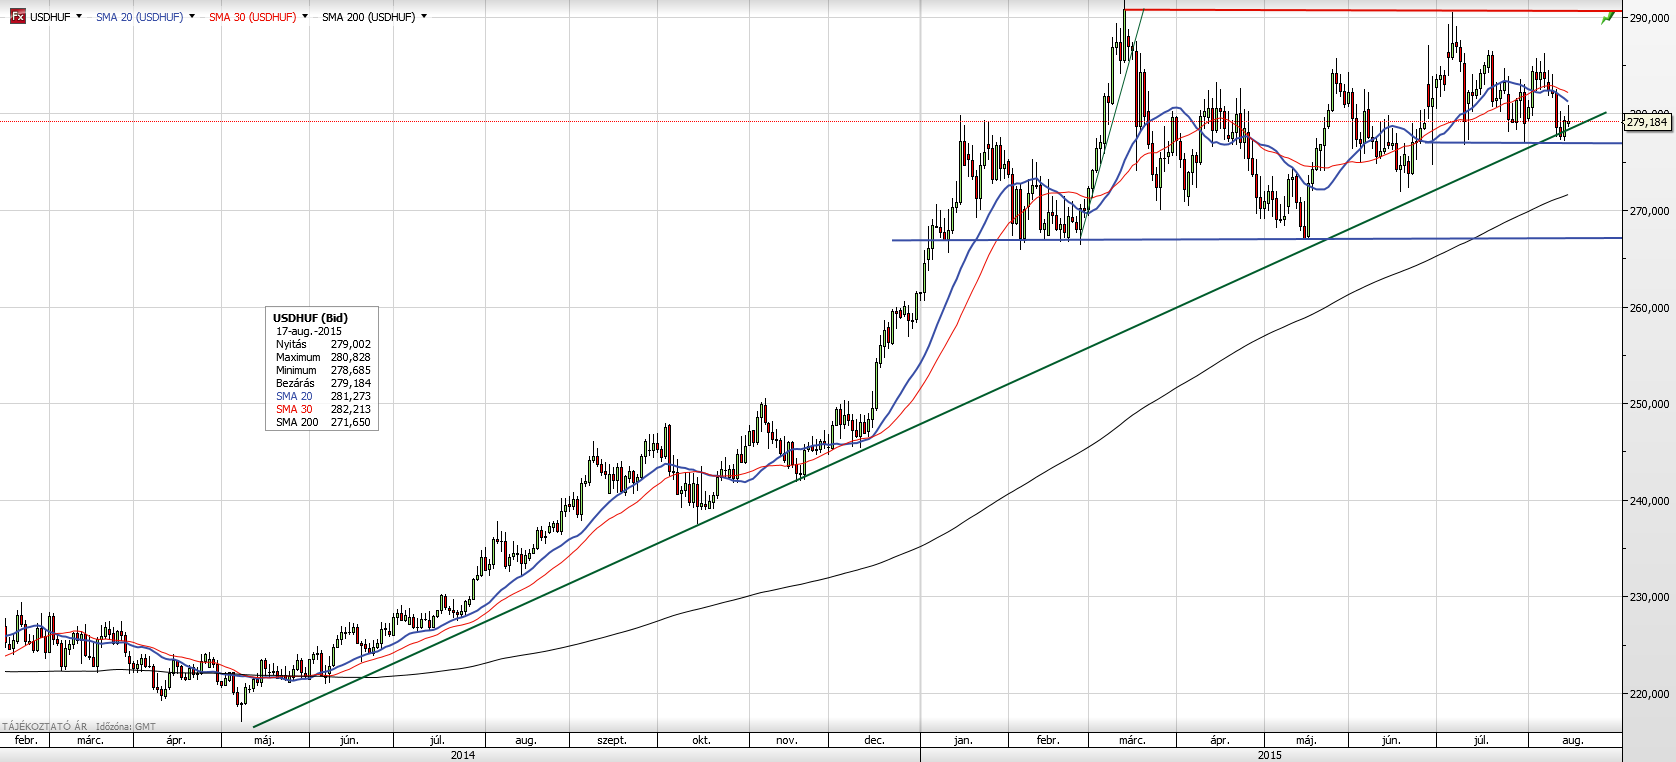Click the USDHUF (Bid) info box title
Screen dimensions: 1676x762
pos(310,318)
